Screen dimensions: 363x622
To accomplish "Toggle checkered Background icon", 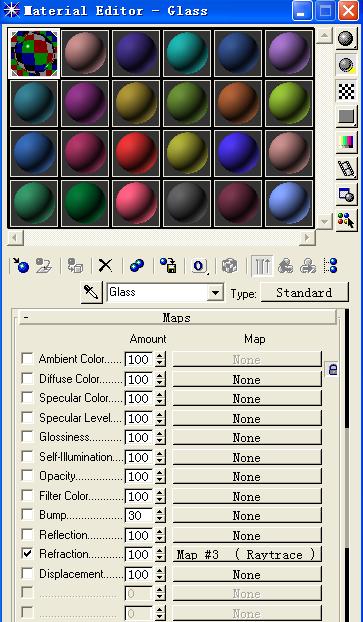I will [346, 91].
